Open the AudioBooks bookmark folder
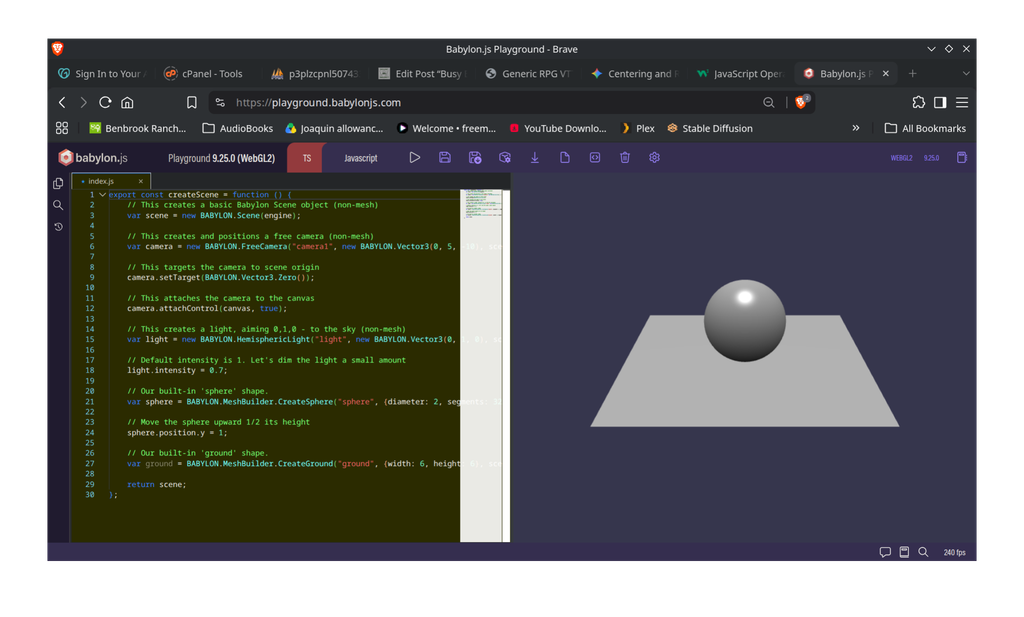Viewport: 1024px width, 617px height. (238, 129)
